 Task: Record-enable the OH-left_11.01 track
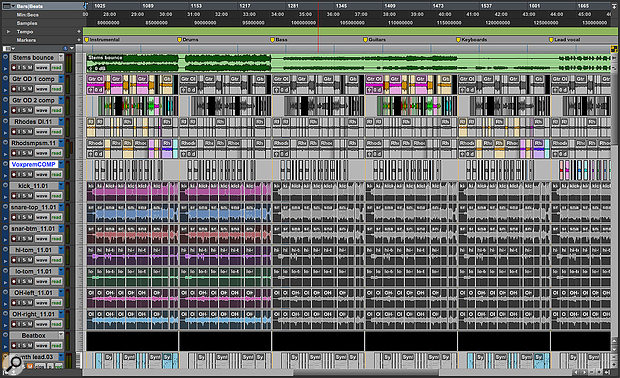14,302
